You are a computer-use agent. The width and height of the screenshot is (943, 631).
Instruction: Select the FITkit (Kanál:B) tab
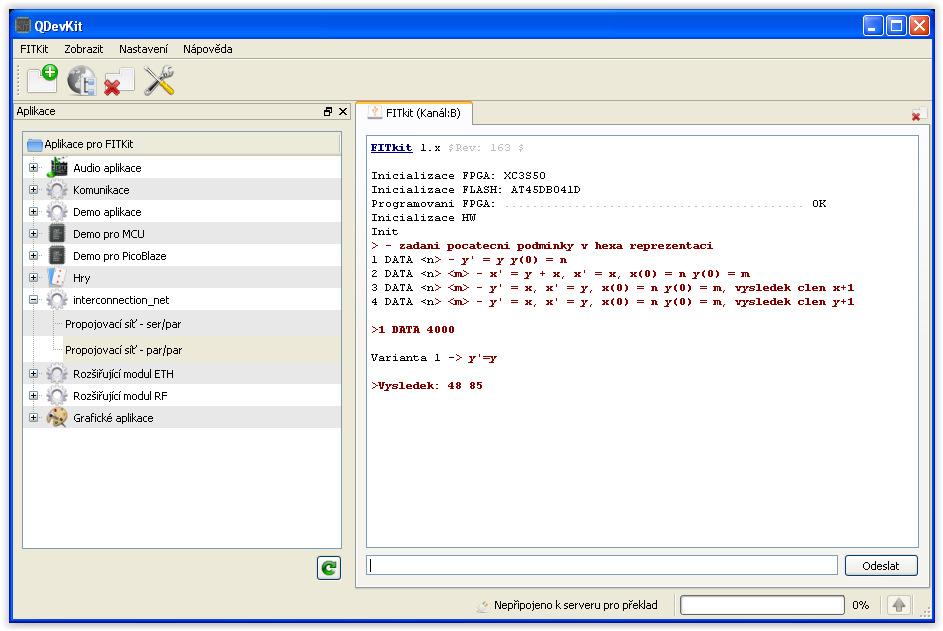pos(414,113)
